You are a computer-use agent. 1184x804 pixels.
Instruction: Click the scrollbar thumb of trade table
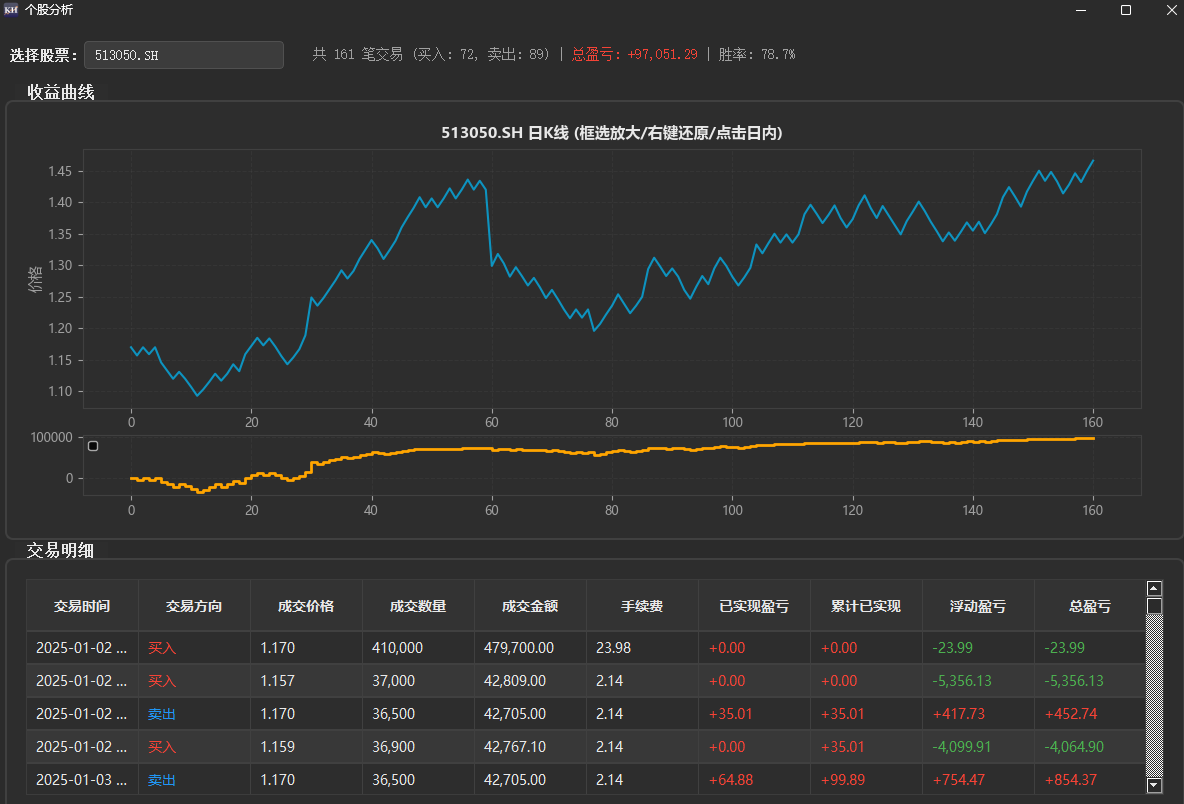point(1154,606)
